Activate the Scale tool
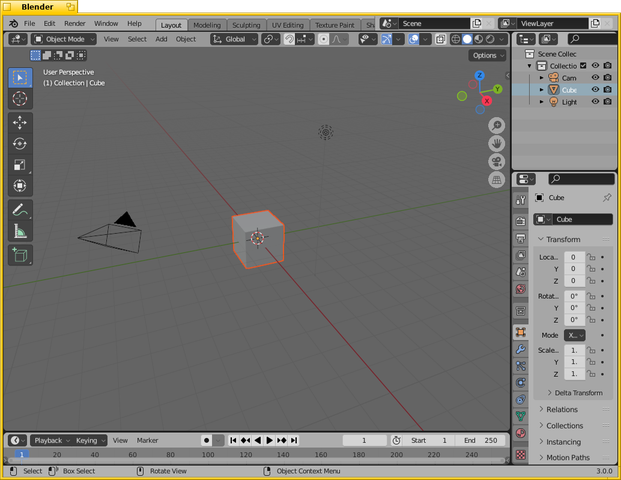 tap(20, 164)
